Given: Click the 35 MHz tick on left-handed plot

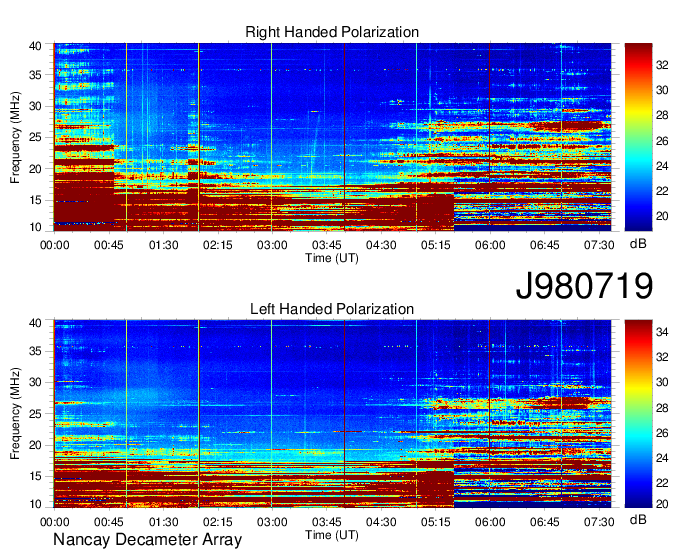Looking at the screenshot, I should 35,351.
